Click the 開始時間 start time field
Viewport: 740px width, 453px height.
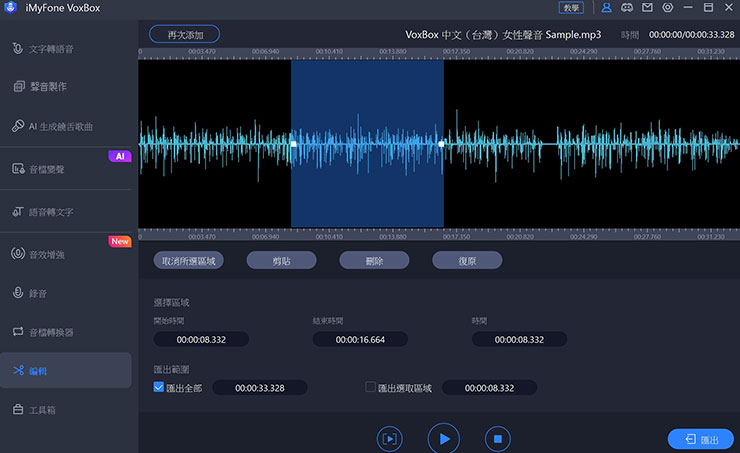201,339
